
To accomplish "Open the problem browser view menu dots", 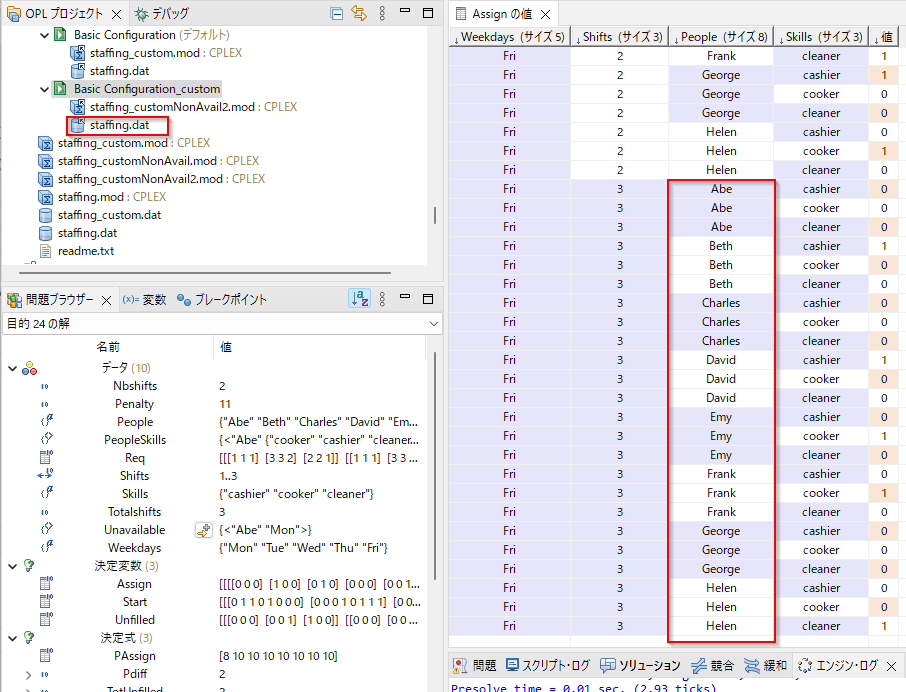I will coord(382,299).
